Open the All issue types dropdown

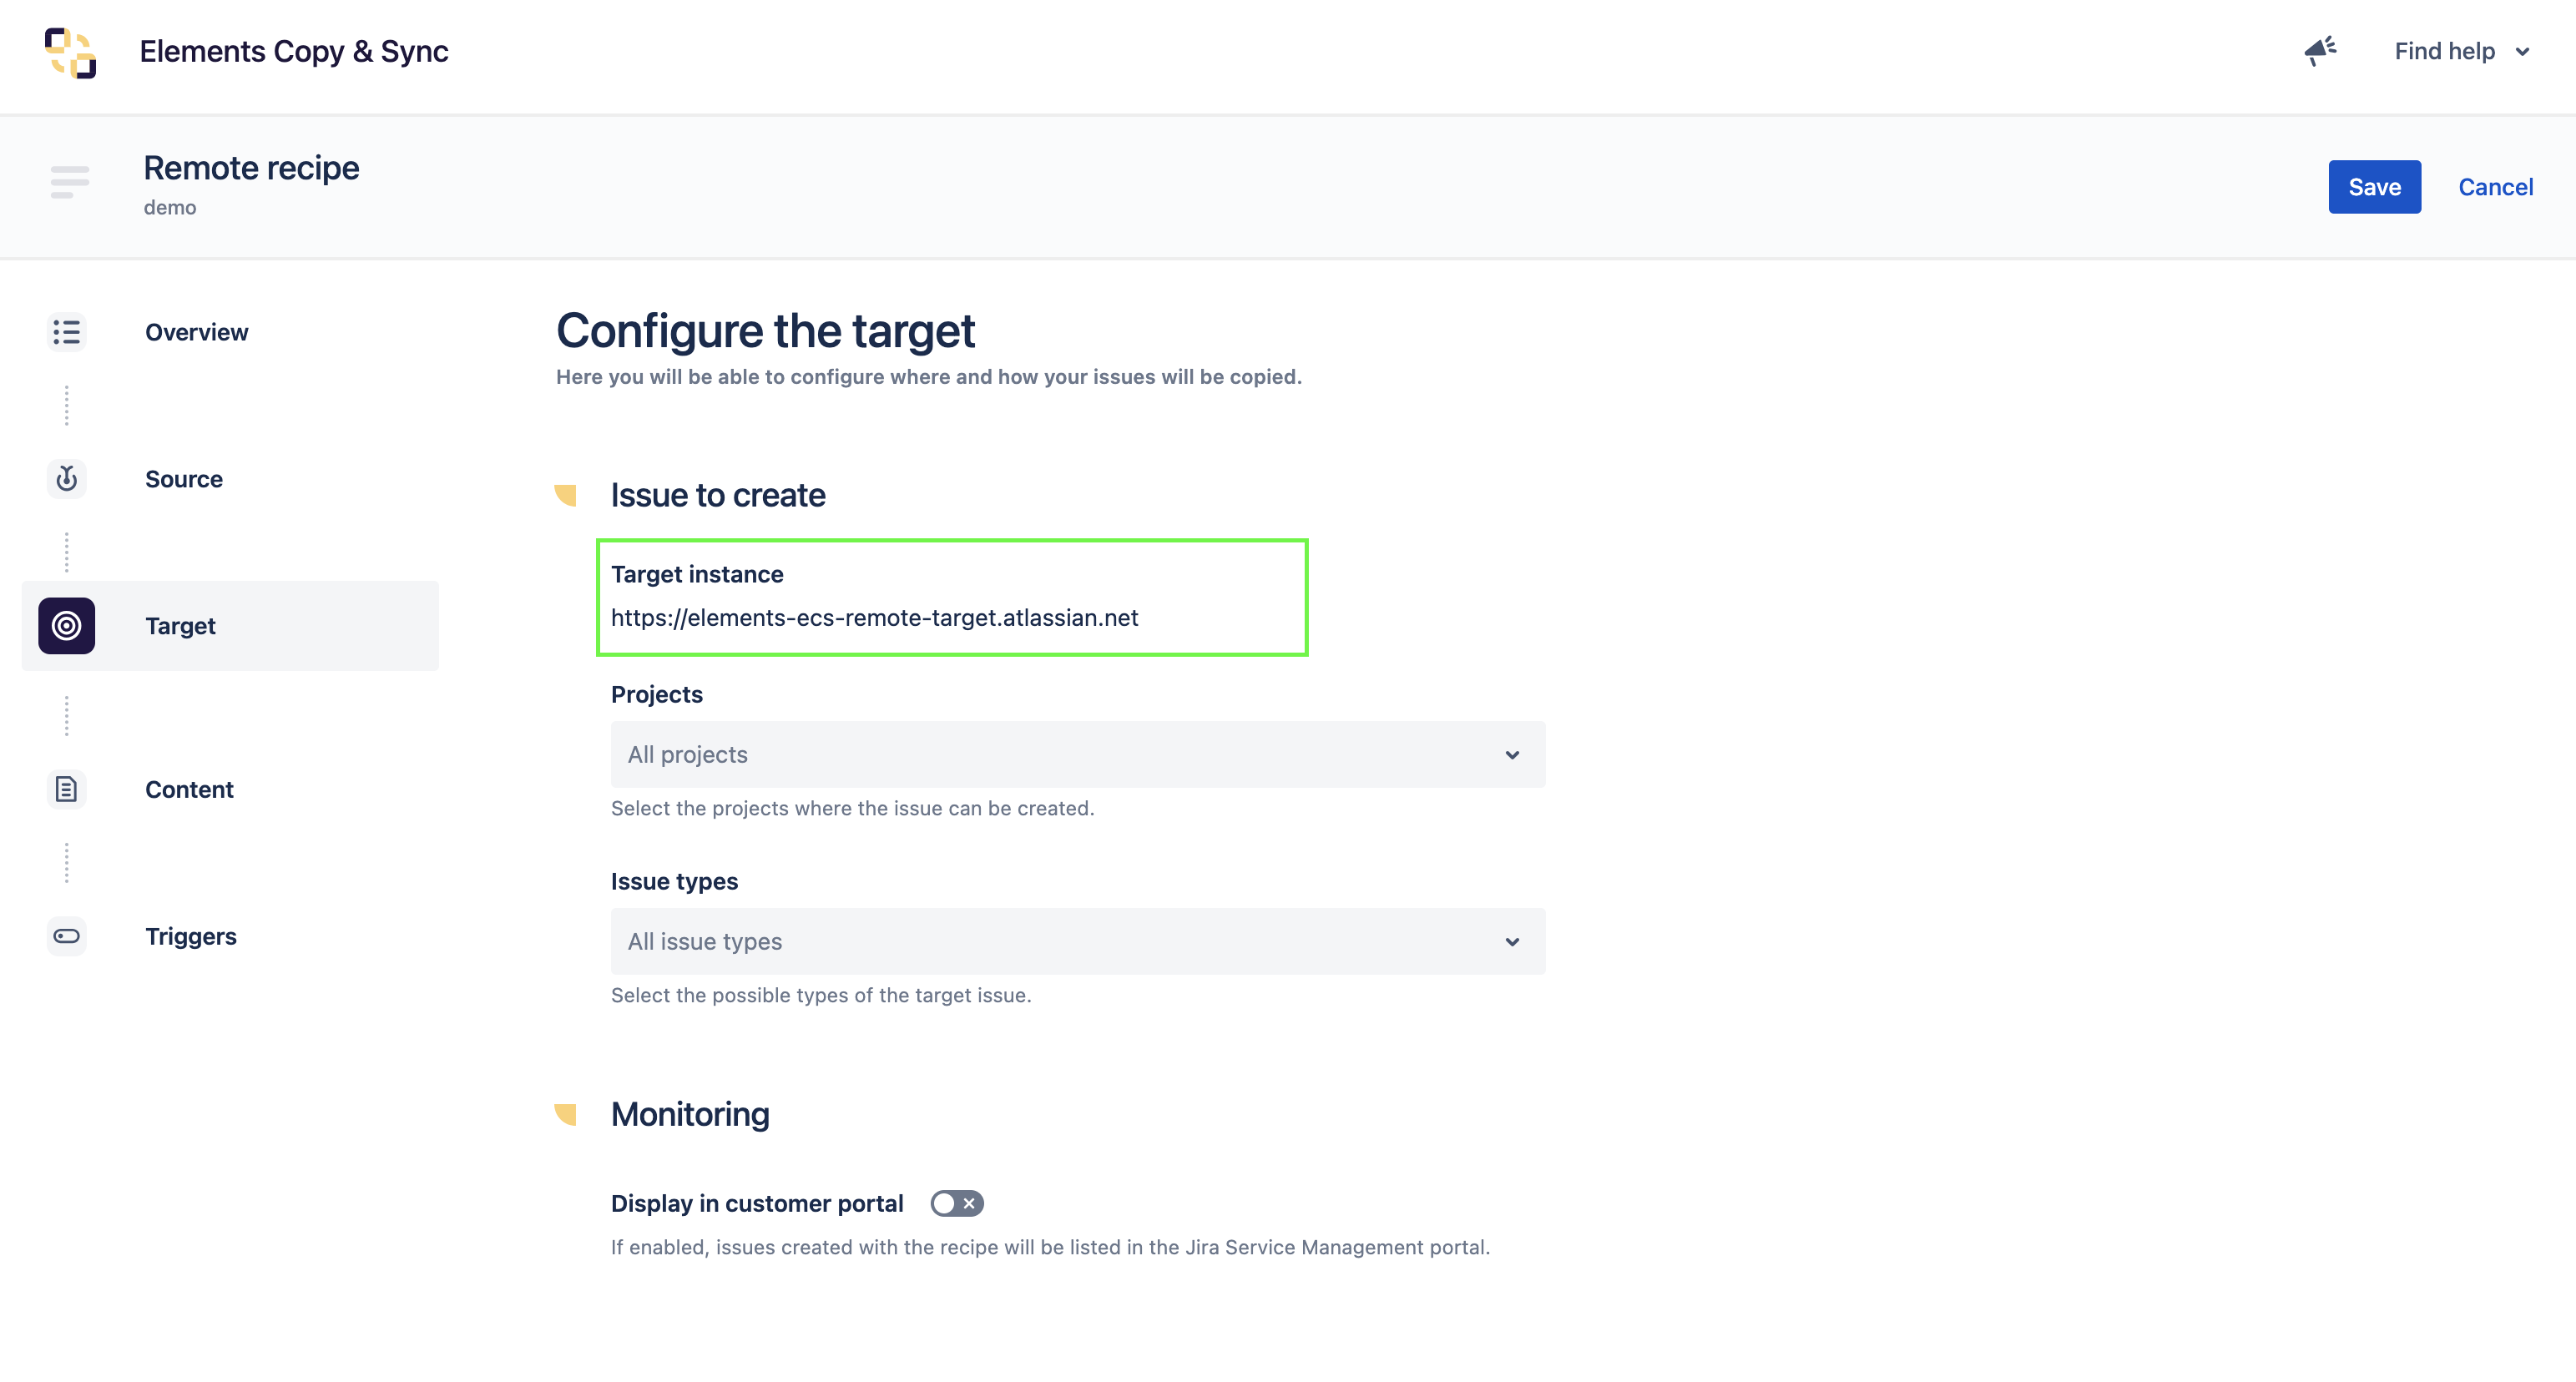coord(1077,941)
